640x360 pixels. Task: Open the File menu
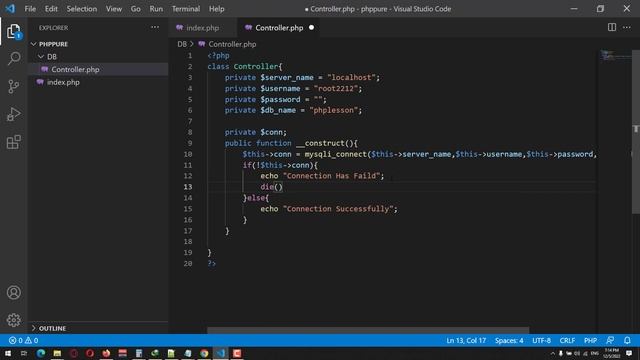coord(30,9)
